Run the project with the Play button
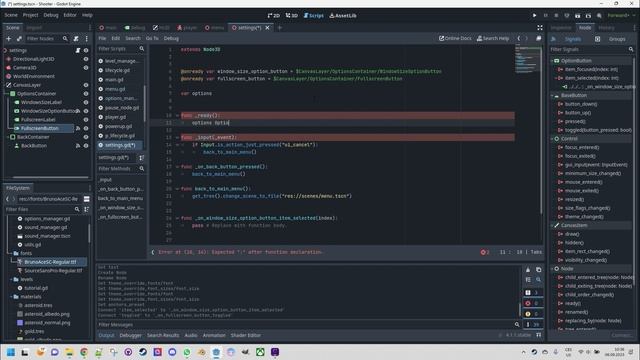640x360 pixels. click(534, 16)
